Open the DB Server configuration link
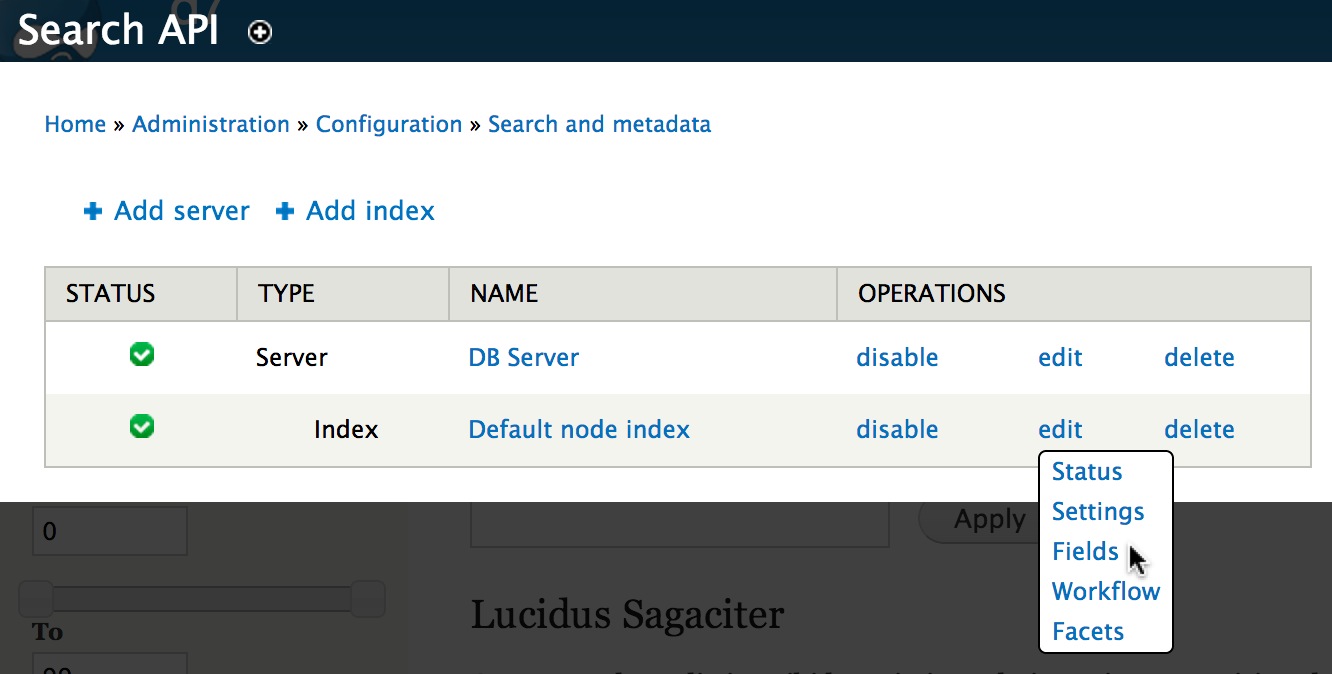Screen dimensions: 1332x674 523,357
